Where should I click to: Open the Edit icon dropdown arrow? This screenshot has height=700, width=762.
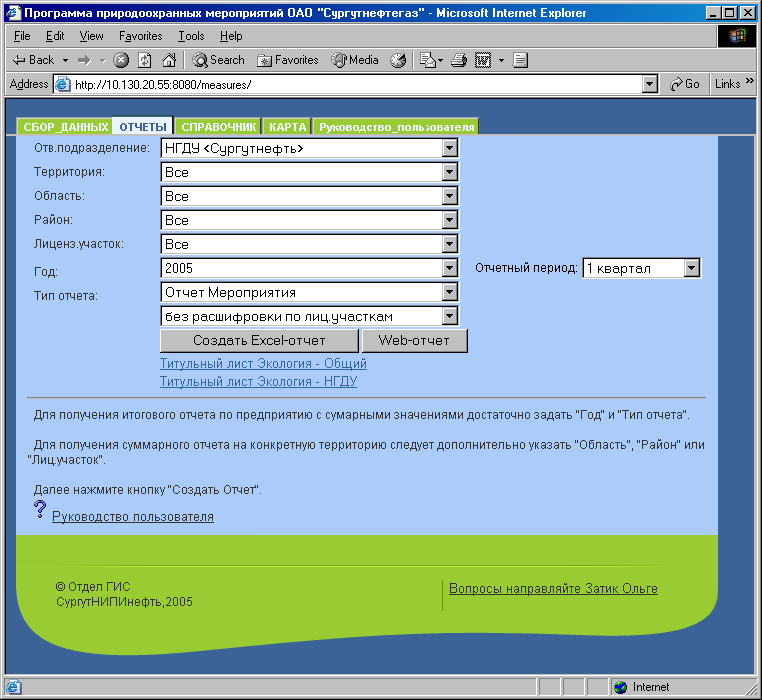(502, 61)
